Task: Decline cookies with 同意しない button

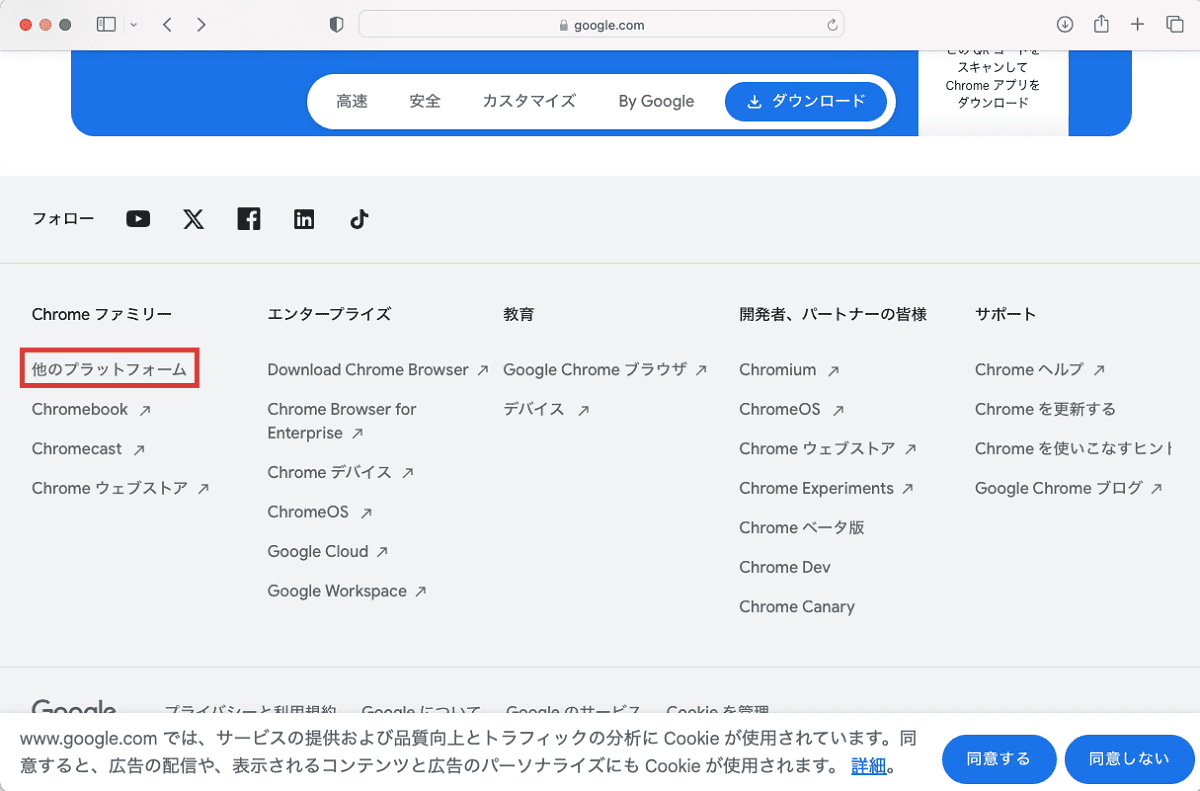Action: tap(1129, 759)
